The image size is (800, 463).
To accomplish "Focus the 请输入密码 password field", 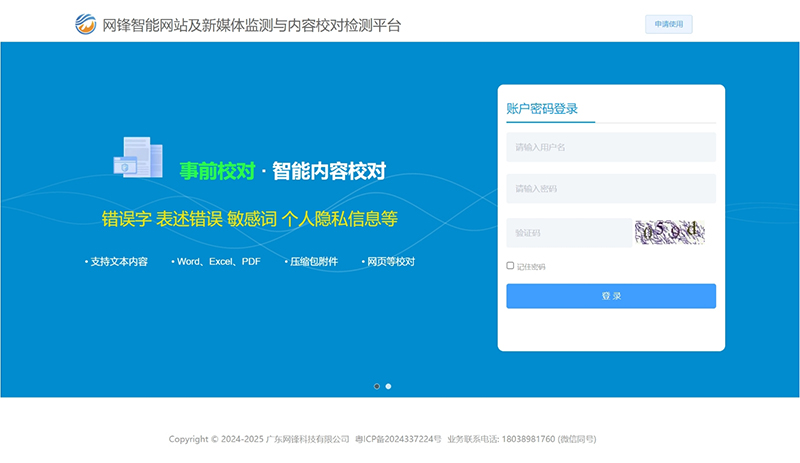I will [x=610, y=188].
